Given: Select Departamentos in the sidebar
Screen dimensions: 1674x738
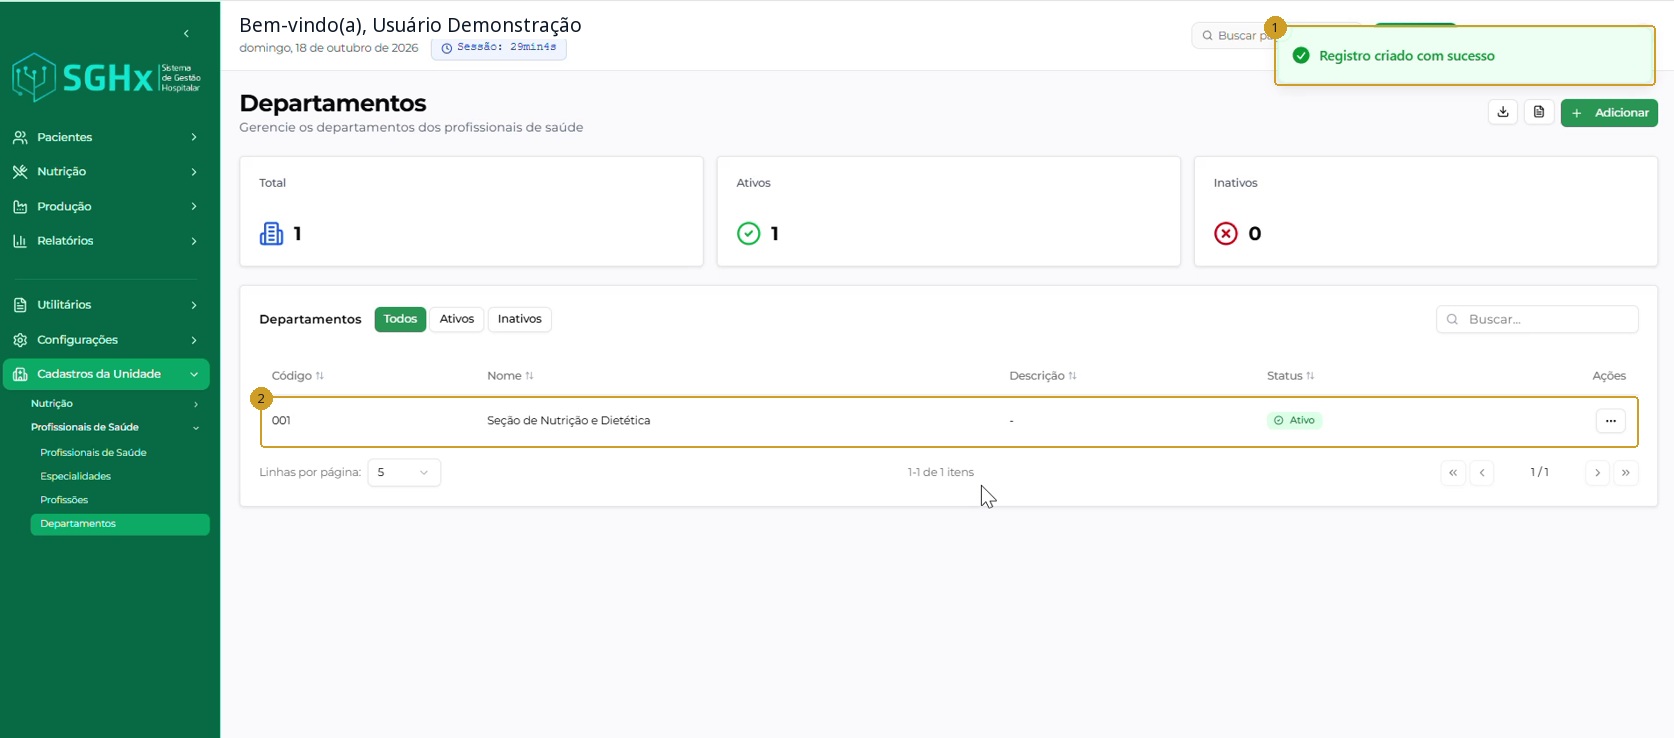Looking at the screenshot, I should click(x=120, y=524).
